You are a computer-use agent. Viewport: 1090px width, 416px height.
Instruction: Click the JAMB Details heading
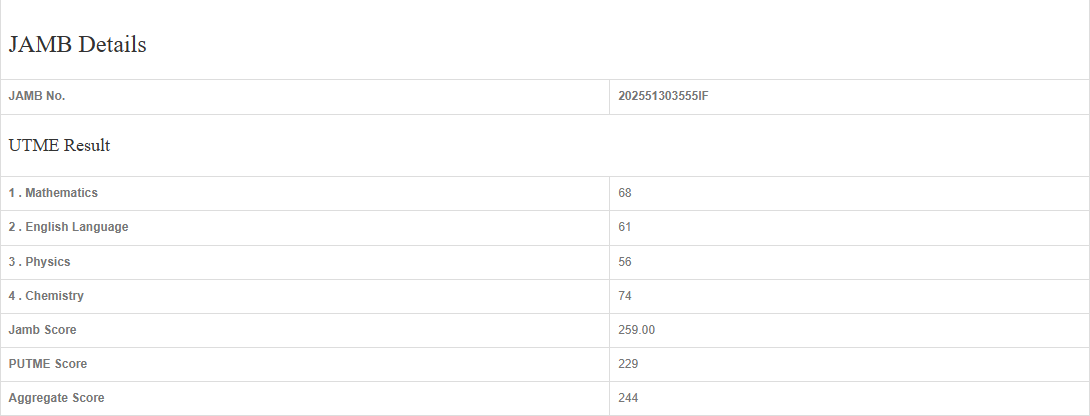click(78, 45)
